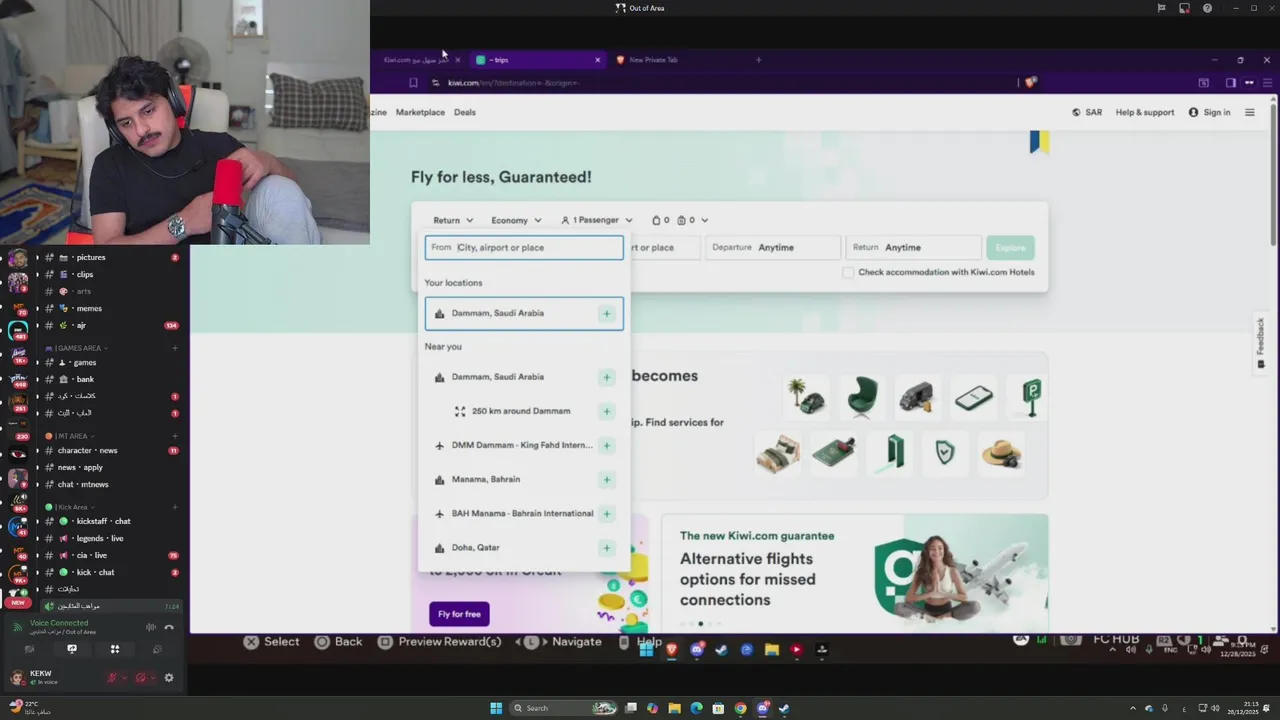
Task: Open the Marketplace menu item
Action: 420,112
